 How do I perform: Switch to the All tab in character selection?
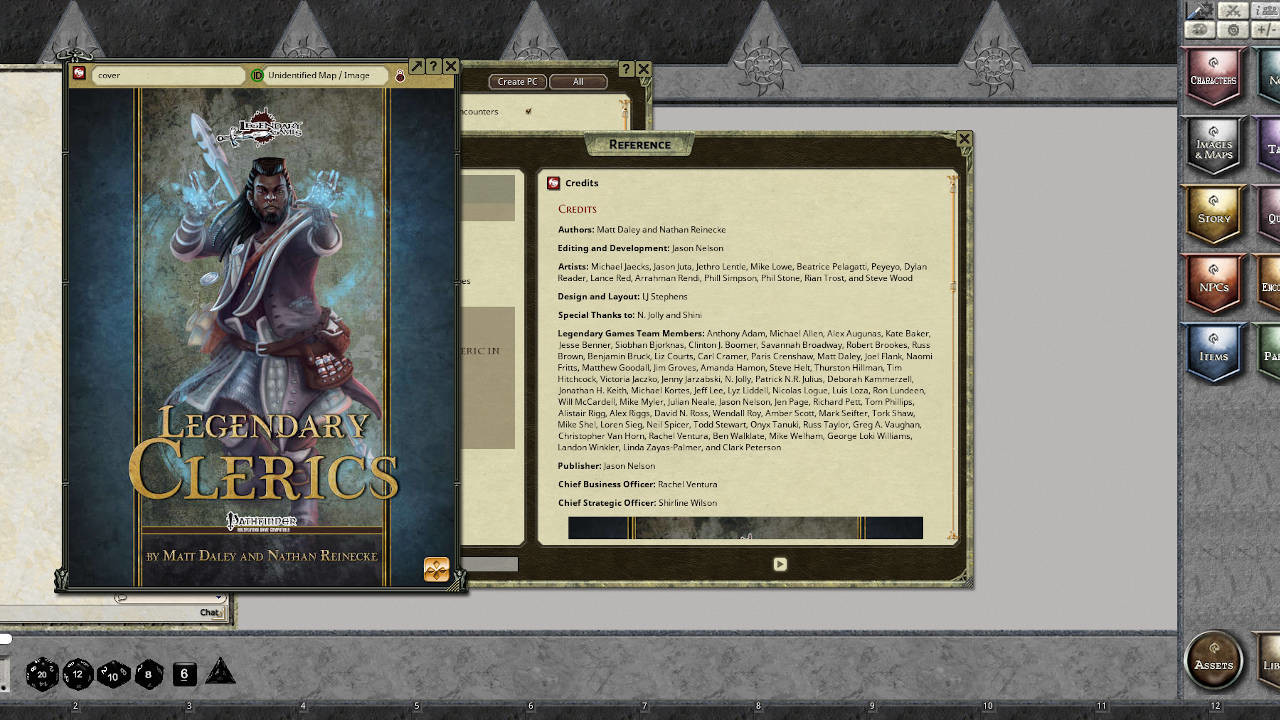(578, 82)
